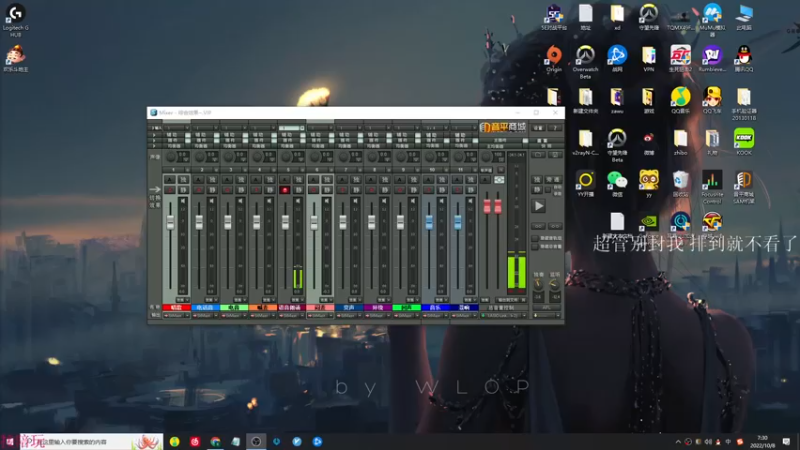The width and height of the screenshot is (800, 450).
Task: Arm the record button on mixer channel 5
Action: 285,190
